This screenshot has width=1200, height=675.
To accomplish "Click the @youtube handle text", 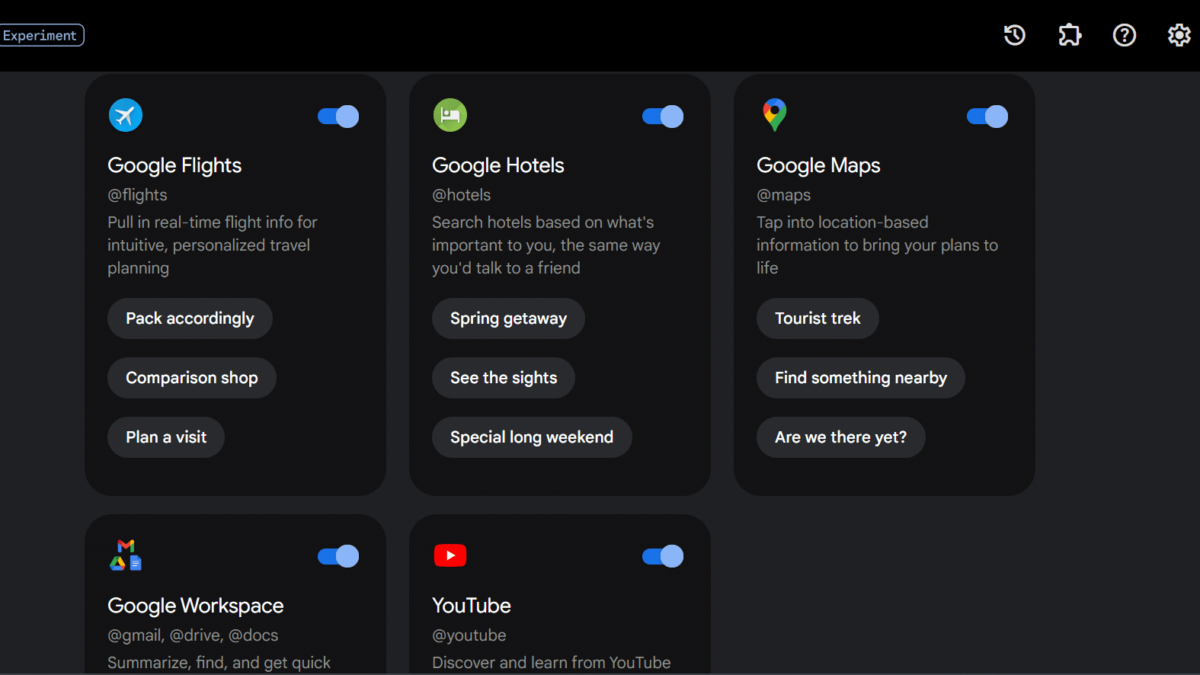I will (469, 635).
